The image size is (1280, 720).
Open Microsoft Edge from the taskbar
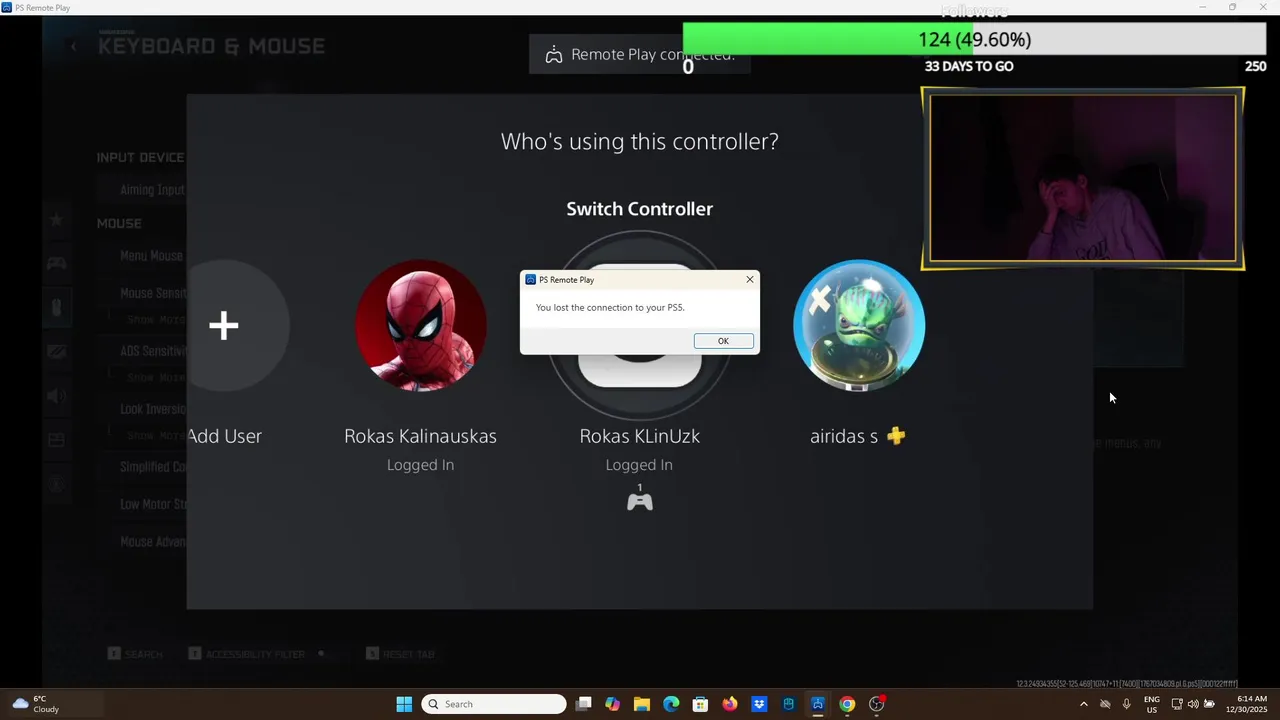tap(671, 704)
